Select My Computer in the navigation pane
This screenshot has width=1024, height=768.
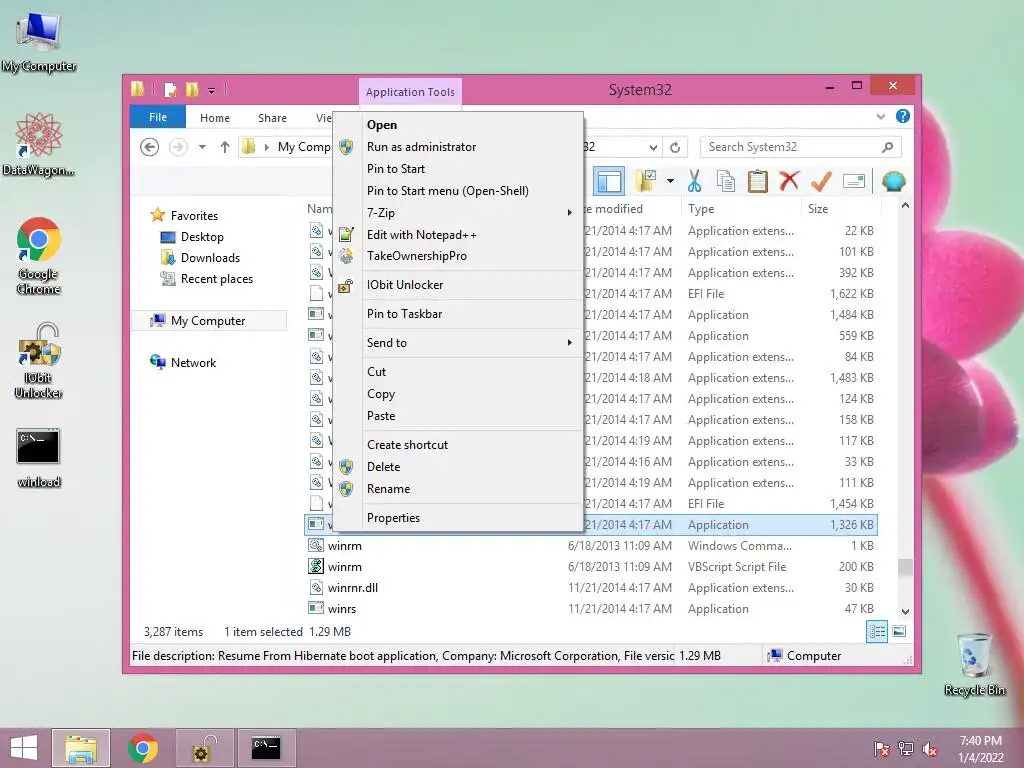tap(208, 321)
